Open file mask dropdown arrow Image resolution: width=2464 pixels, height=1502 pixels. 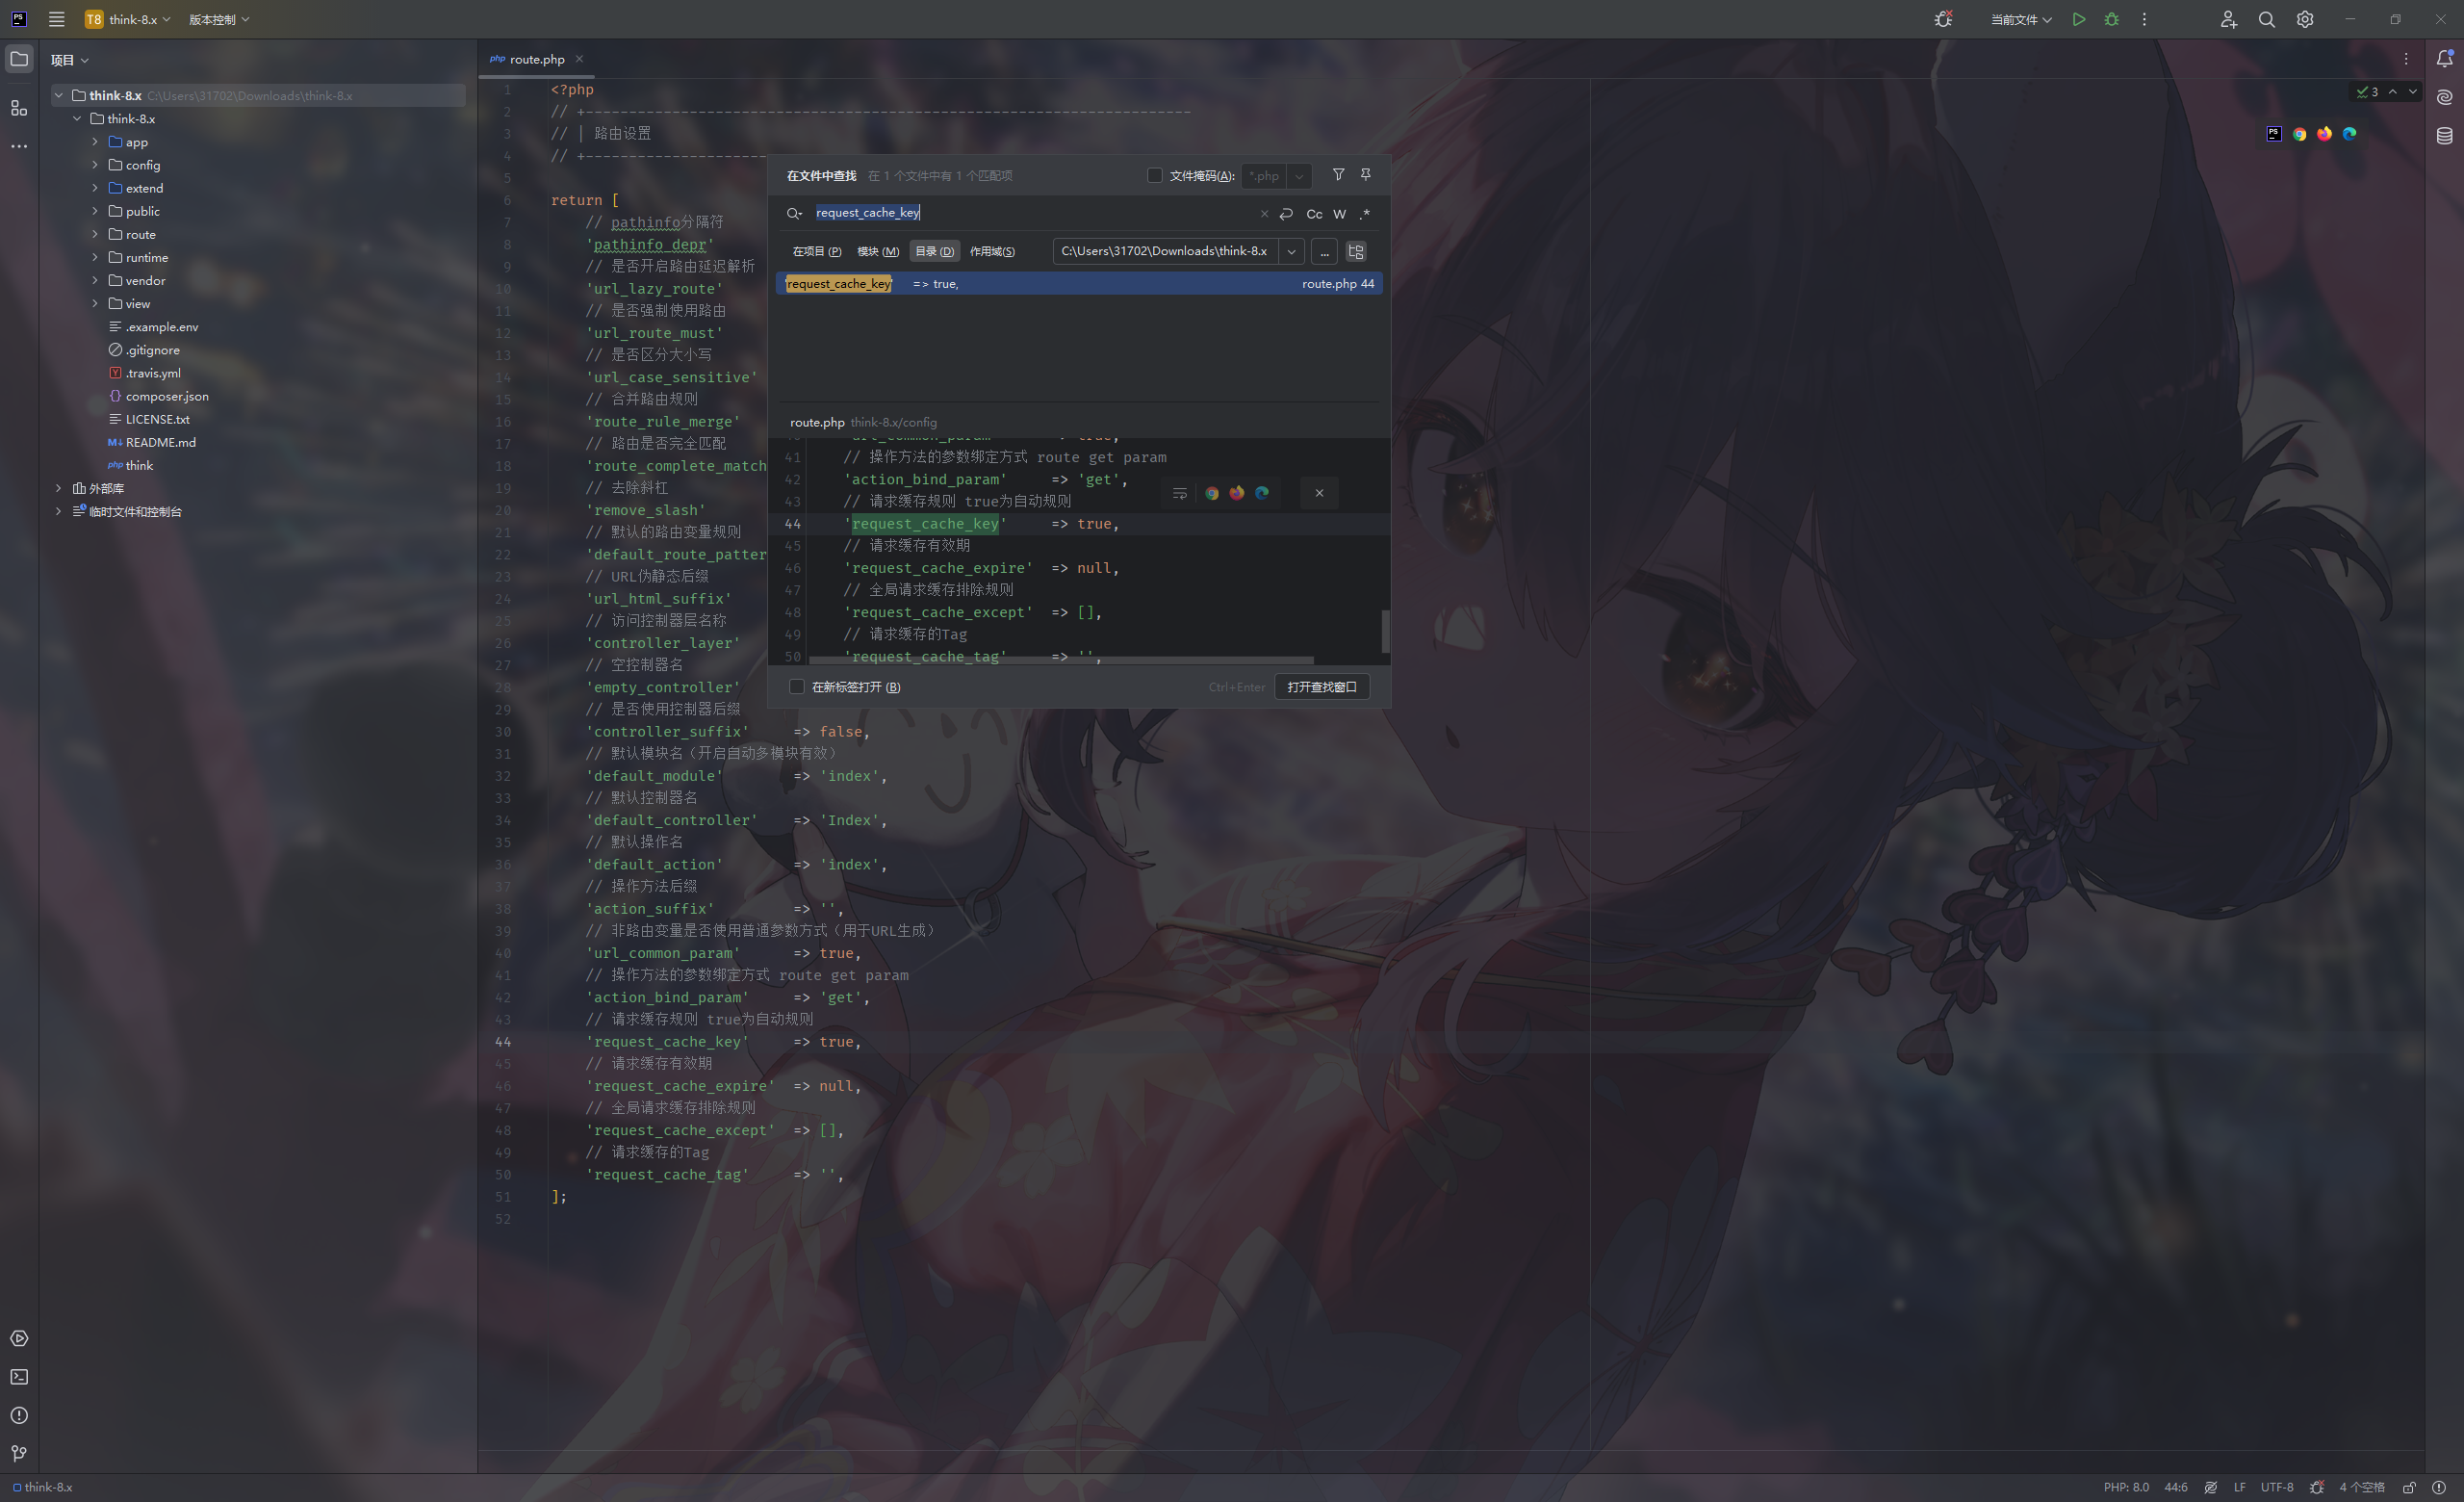tap(1299, 176)
